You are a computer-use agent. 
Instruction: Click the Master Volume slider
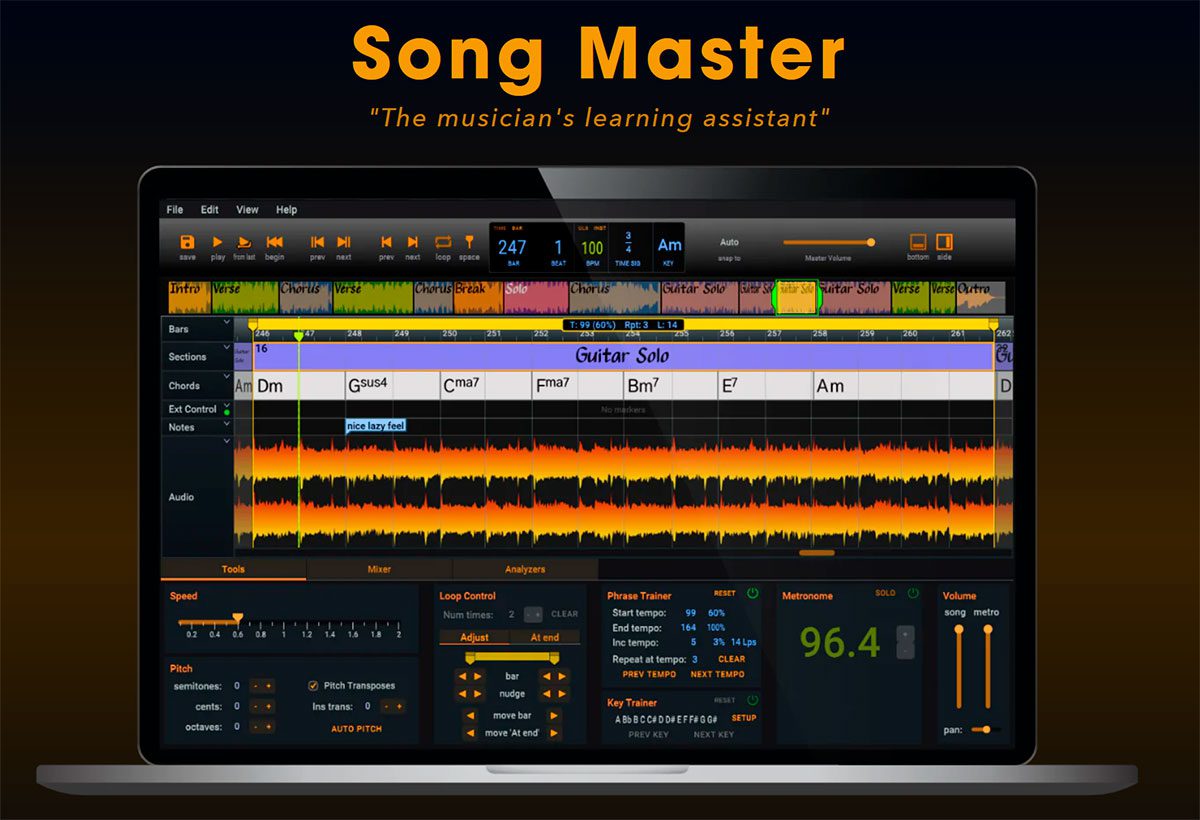pos(828,242)
